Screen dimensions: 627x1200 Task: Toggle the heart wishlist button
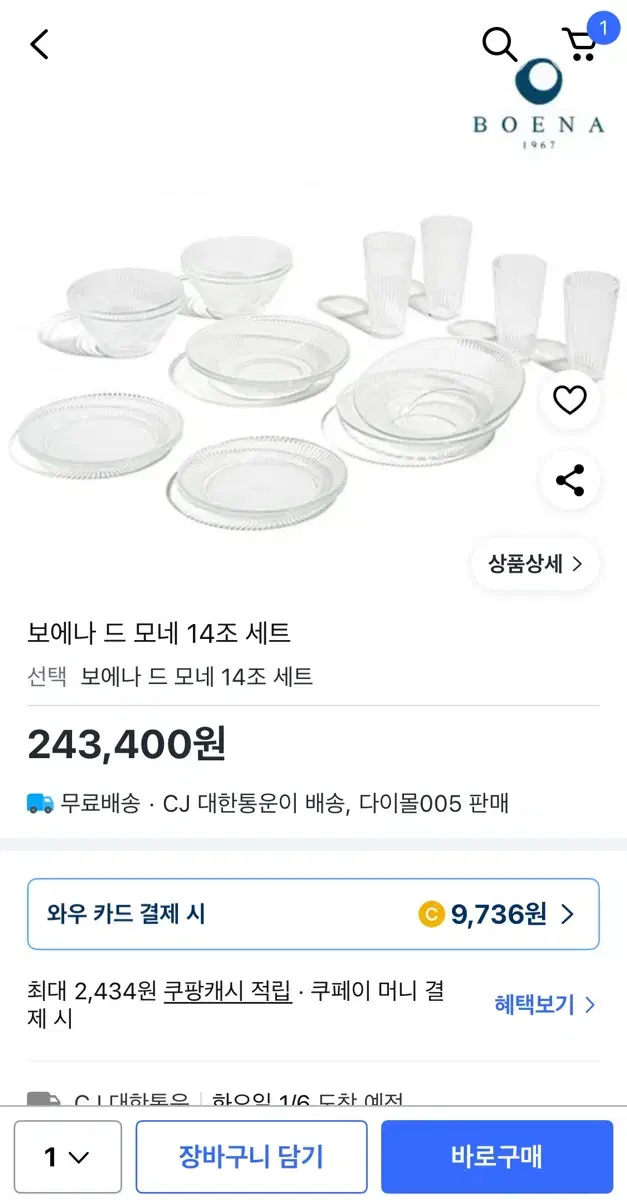[x=570, y=400]
